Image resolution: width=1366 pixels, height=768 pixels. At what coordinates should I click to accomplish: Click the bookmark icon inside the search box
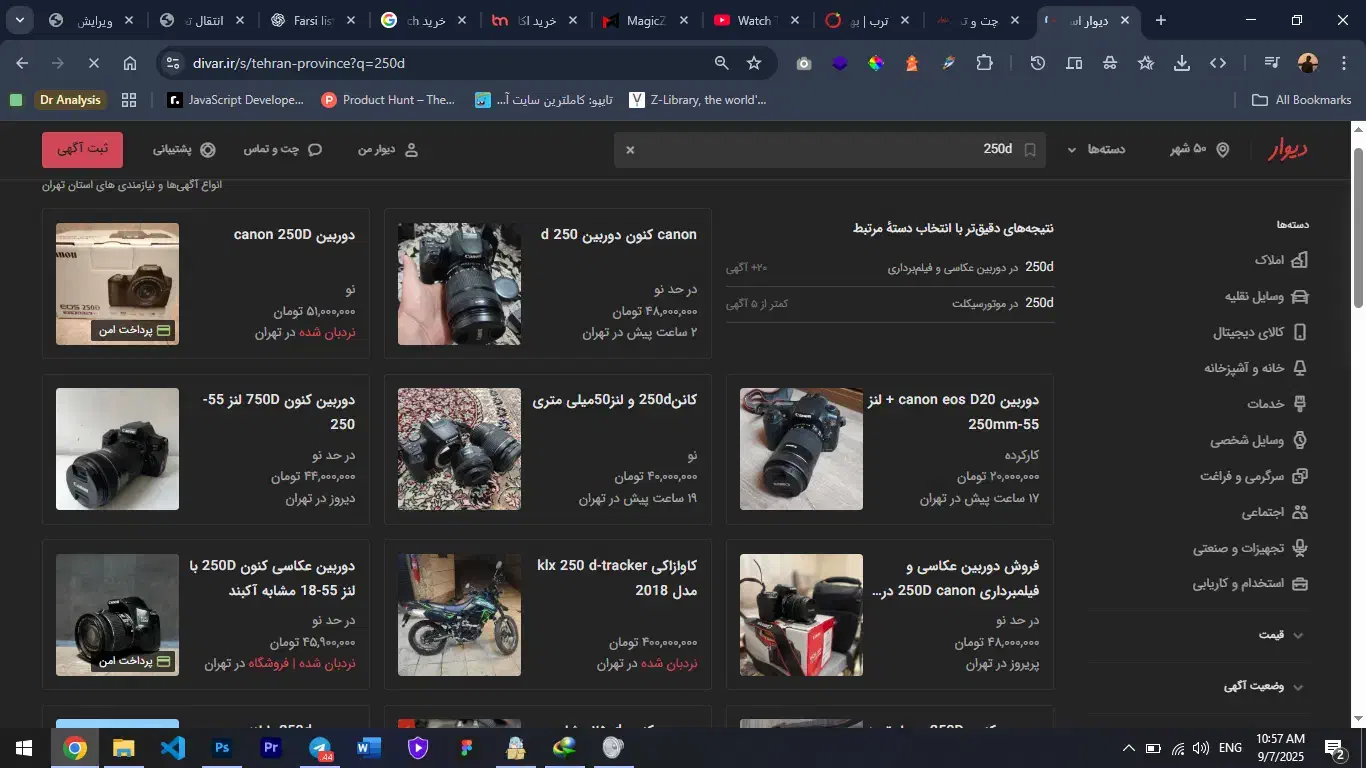click(1030, 150)
